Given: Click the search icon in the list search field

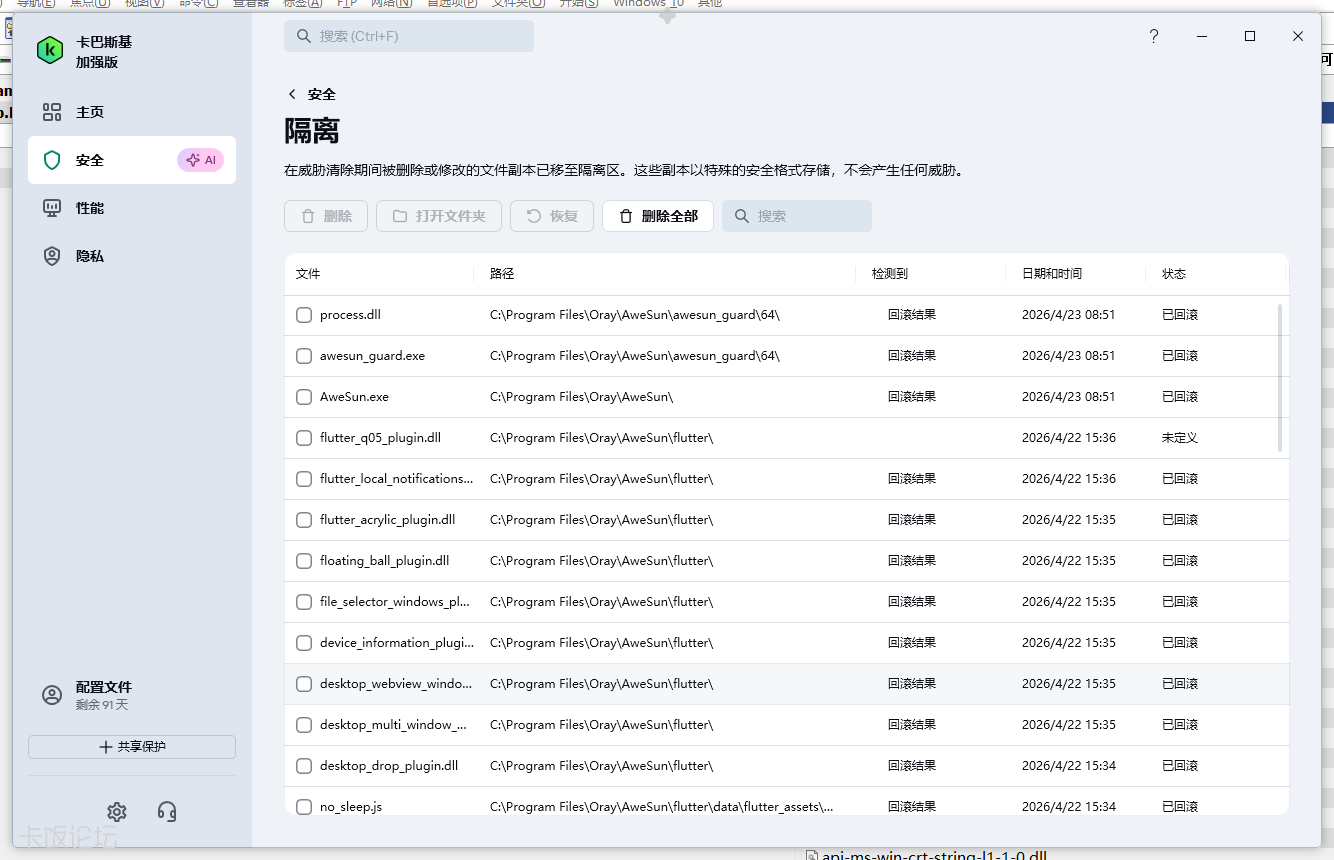Looking at the screenshot, I should point(742,216).
